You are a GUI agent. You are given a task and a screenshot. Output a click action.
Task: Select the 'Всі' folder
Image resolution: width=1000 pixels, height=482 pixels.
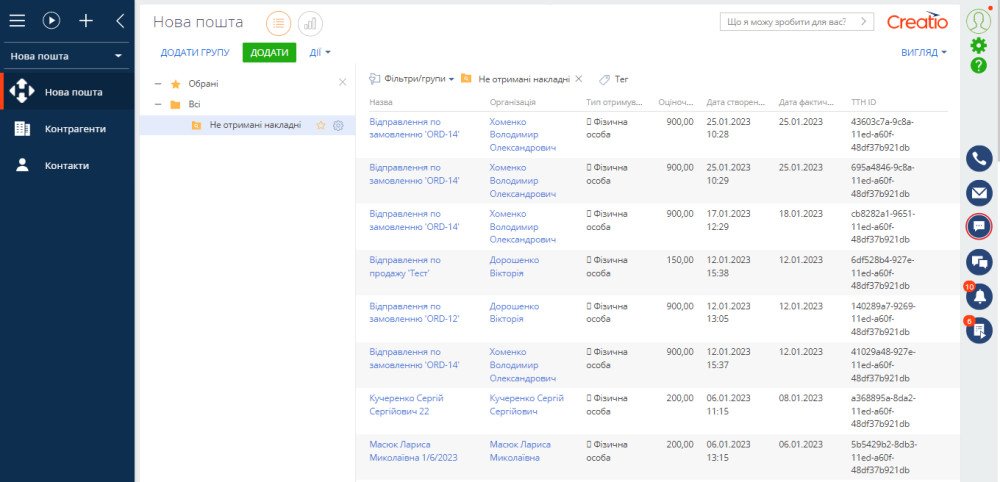coord(194,105)
